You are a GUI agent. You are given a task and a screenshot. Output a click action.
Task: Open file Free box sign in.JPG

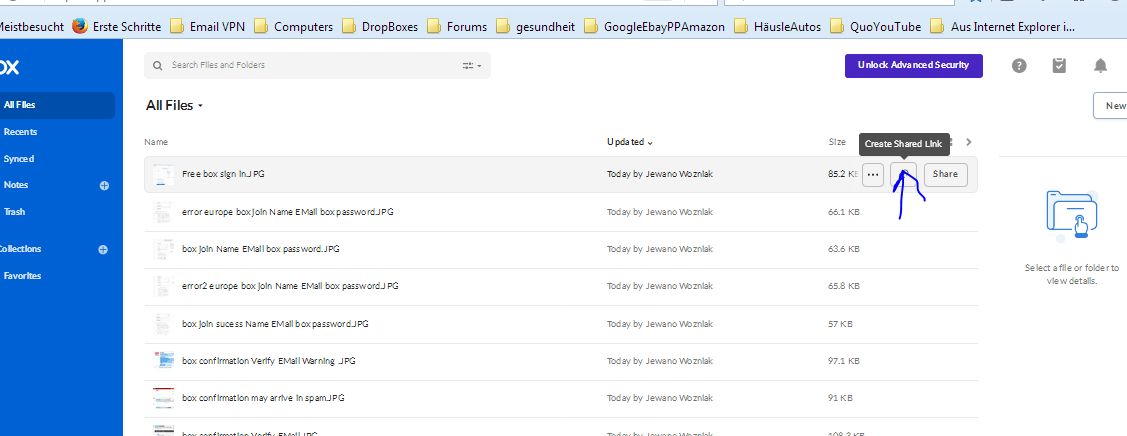(224, 175)
